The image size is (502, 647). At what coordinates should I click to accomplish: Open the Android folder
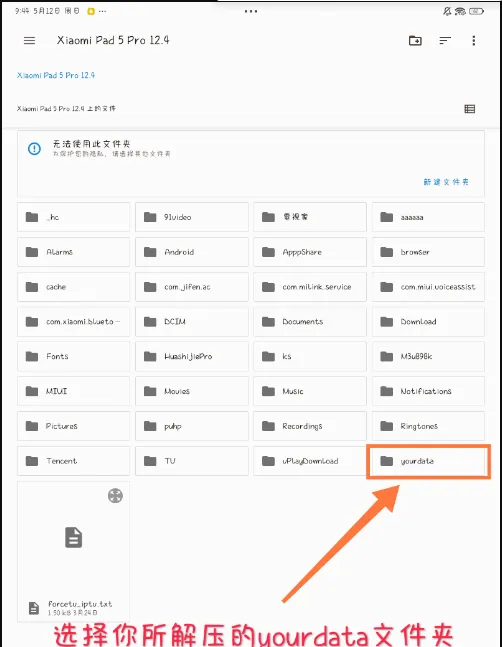click(192, 252)
